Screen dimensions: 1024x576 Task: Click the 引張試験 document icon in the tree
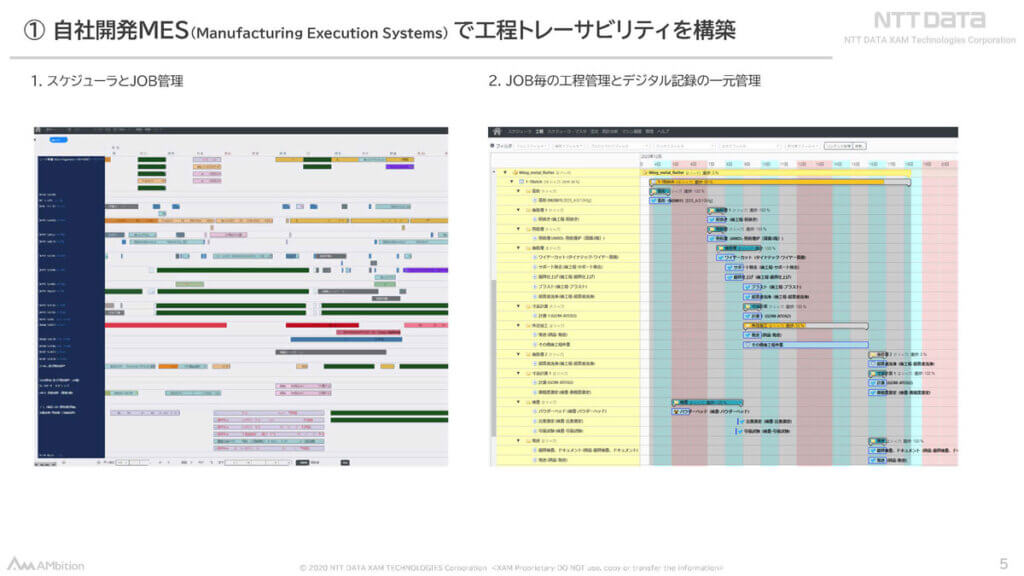[x=535, y=431]
